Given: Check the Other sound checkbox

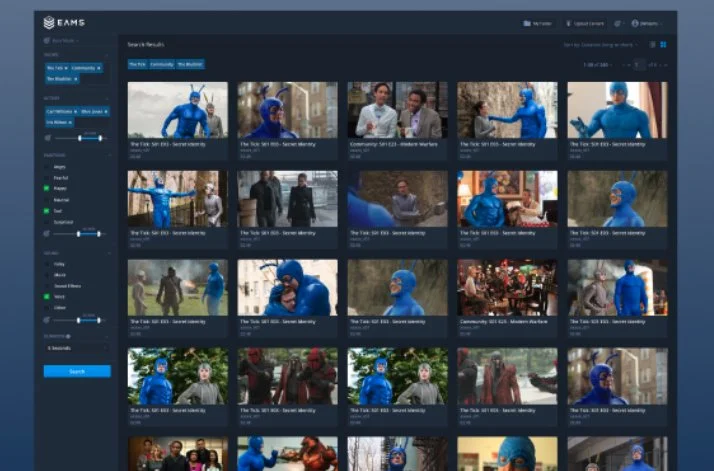Looking at the screenshot, I should coord(46,307).
